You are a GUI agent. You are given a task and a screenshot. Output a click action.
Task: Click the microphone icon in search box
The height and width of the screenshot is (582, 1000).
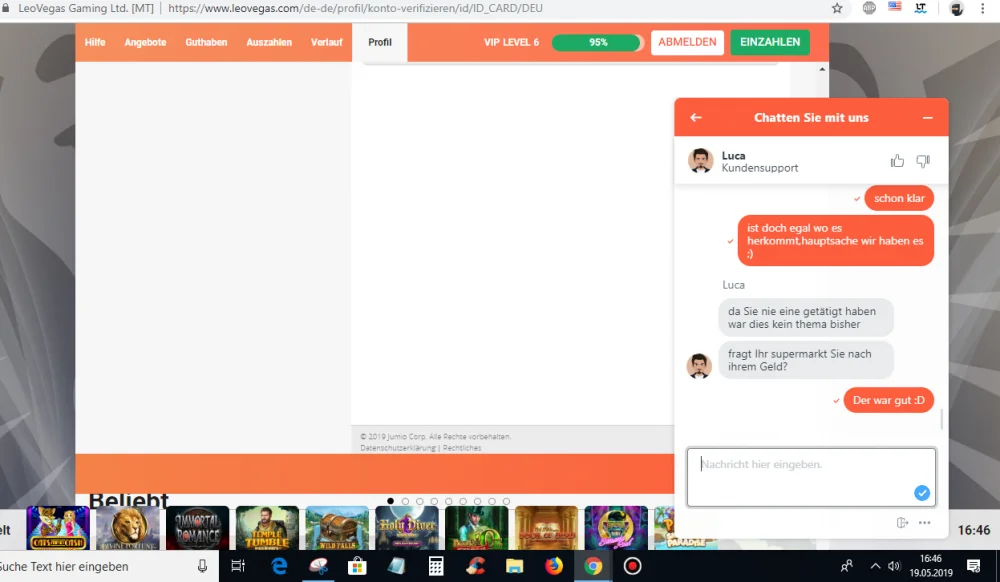[202, 566]
